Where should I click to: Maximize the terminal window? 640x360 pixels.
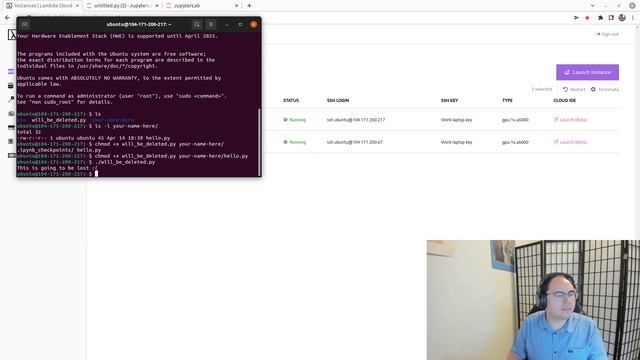(x=240, y=24)
